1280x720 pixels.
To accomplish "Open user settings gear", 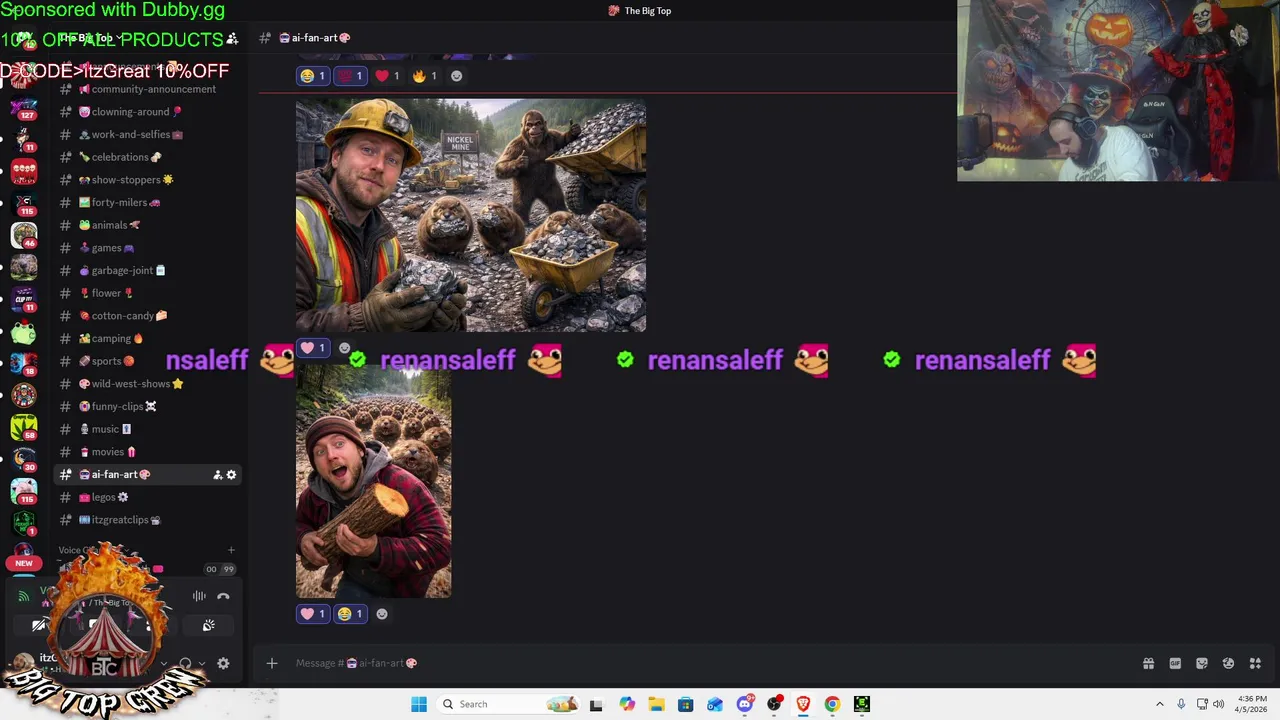I will [223, 663].
